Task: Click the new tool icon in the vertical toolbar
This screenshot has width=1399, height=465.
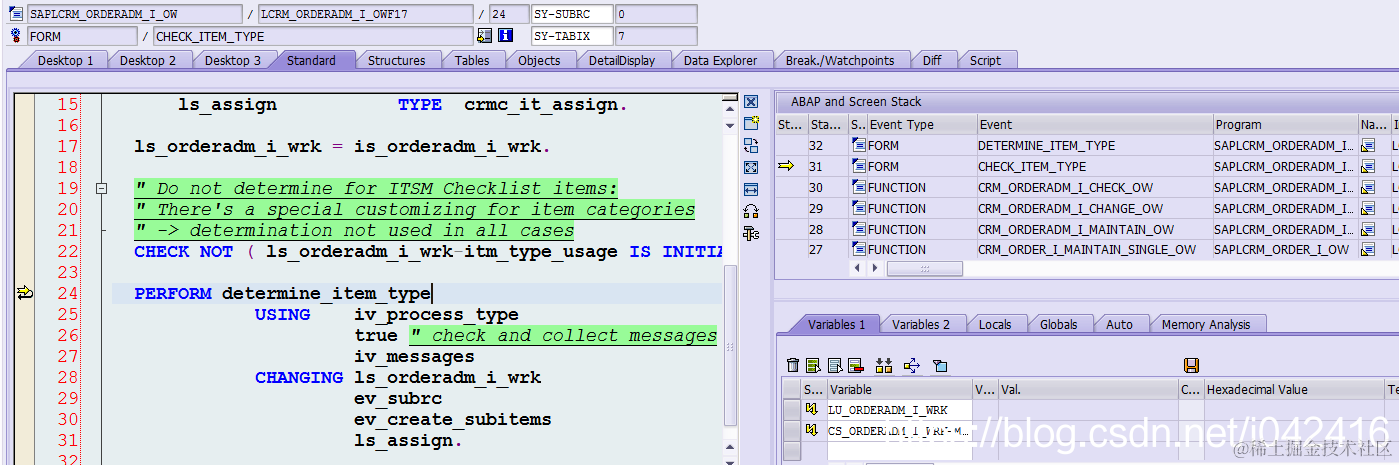Action: click(751, 123)
